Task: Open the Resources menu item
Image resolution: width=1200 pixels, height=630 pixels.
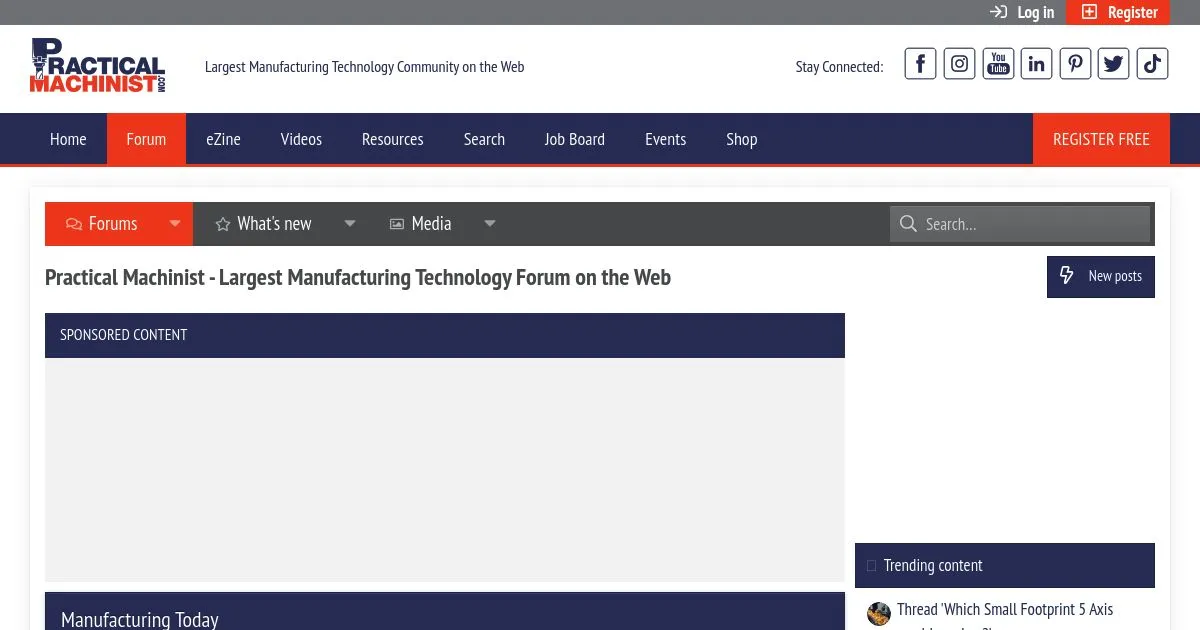Action: point(392,139)
